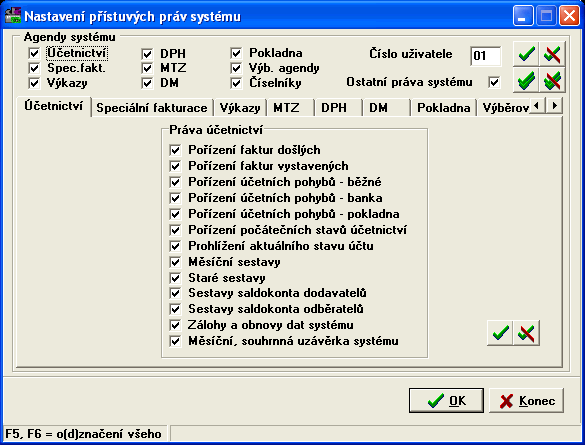Screen dimensions: 585x445
Task: Click the application icon in title bar
Action: [13, 16]
